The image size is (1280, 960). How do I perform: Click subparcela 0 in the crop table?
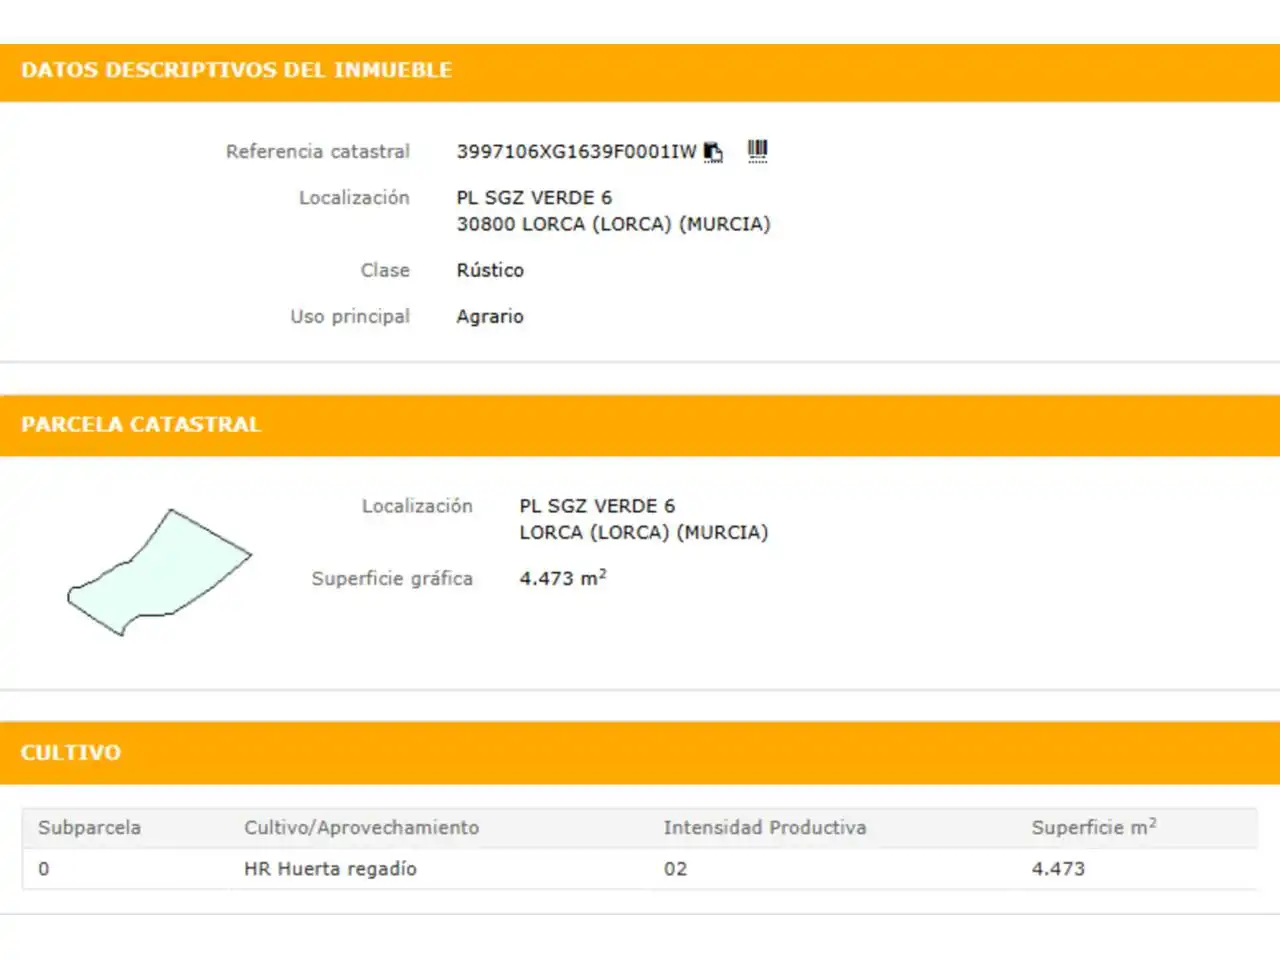pos(44,869)
